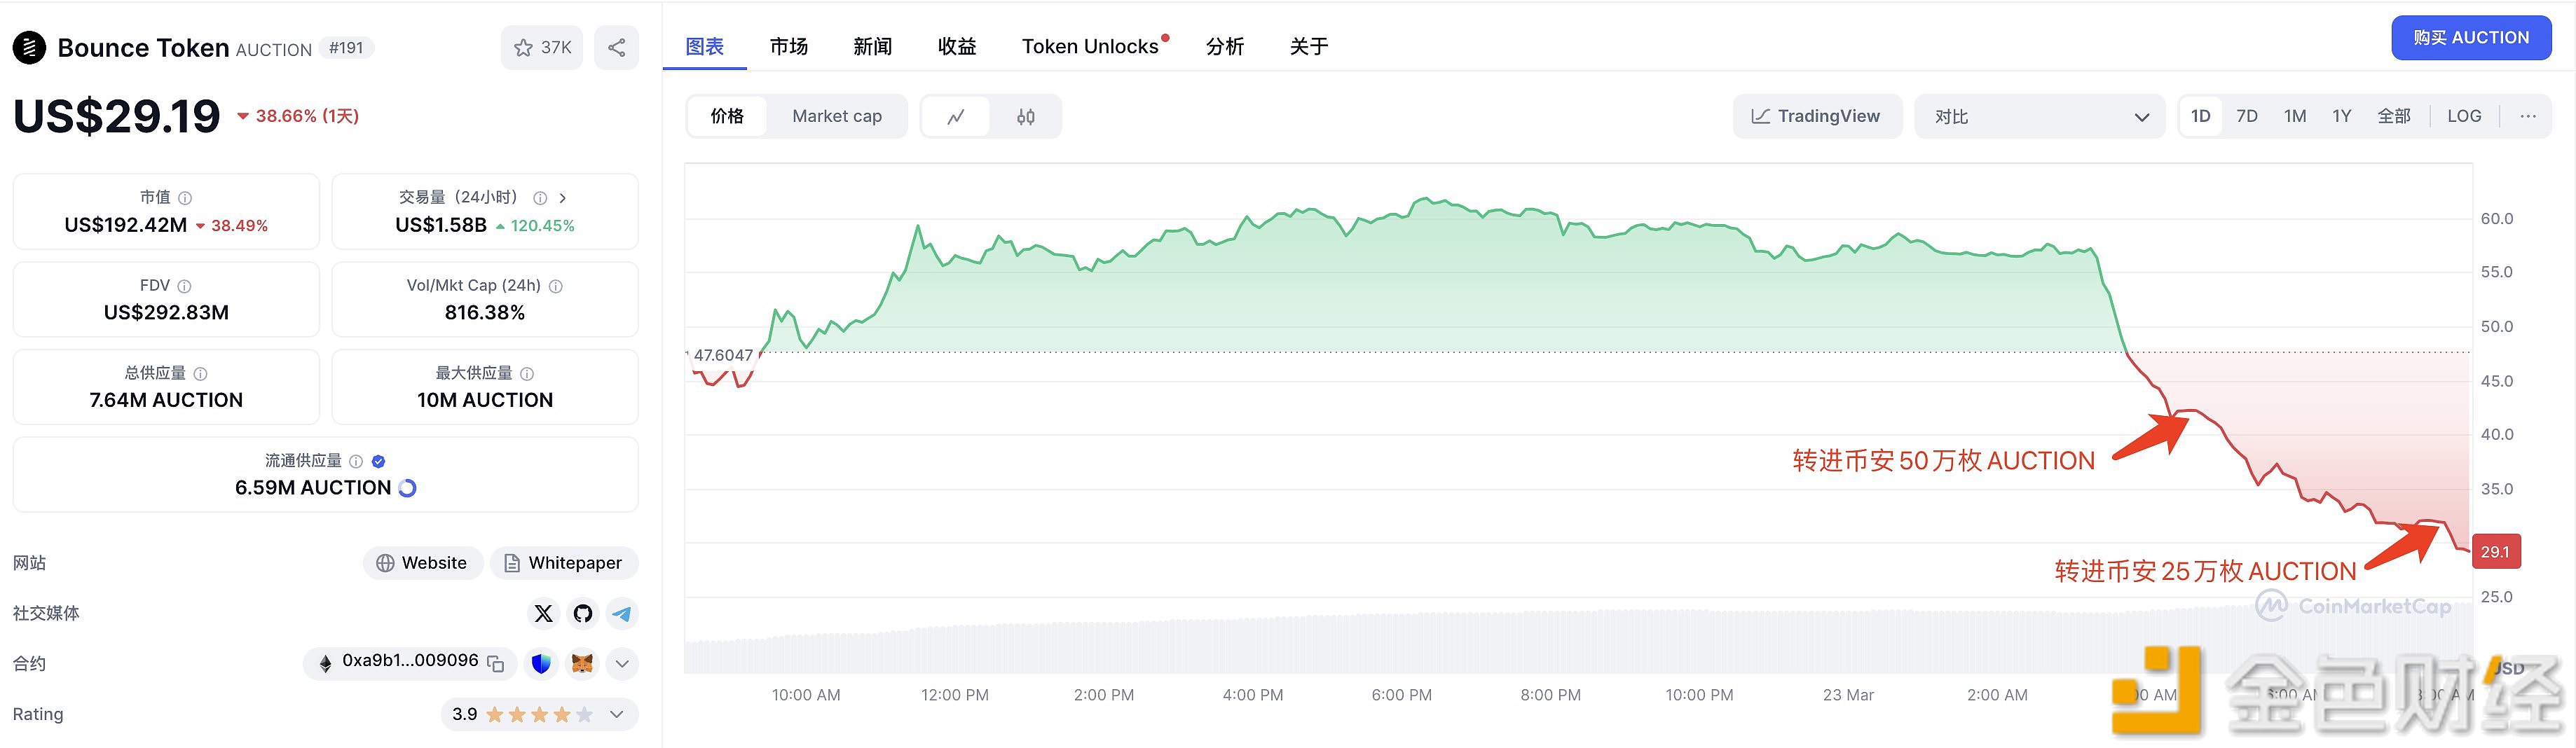2576x748 pixels.
Task: Click the share icon next to the watchlist star
Action: (616, 47)
